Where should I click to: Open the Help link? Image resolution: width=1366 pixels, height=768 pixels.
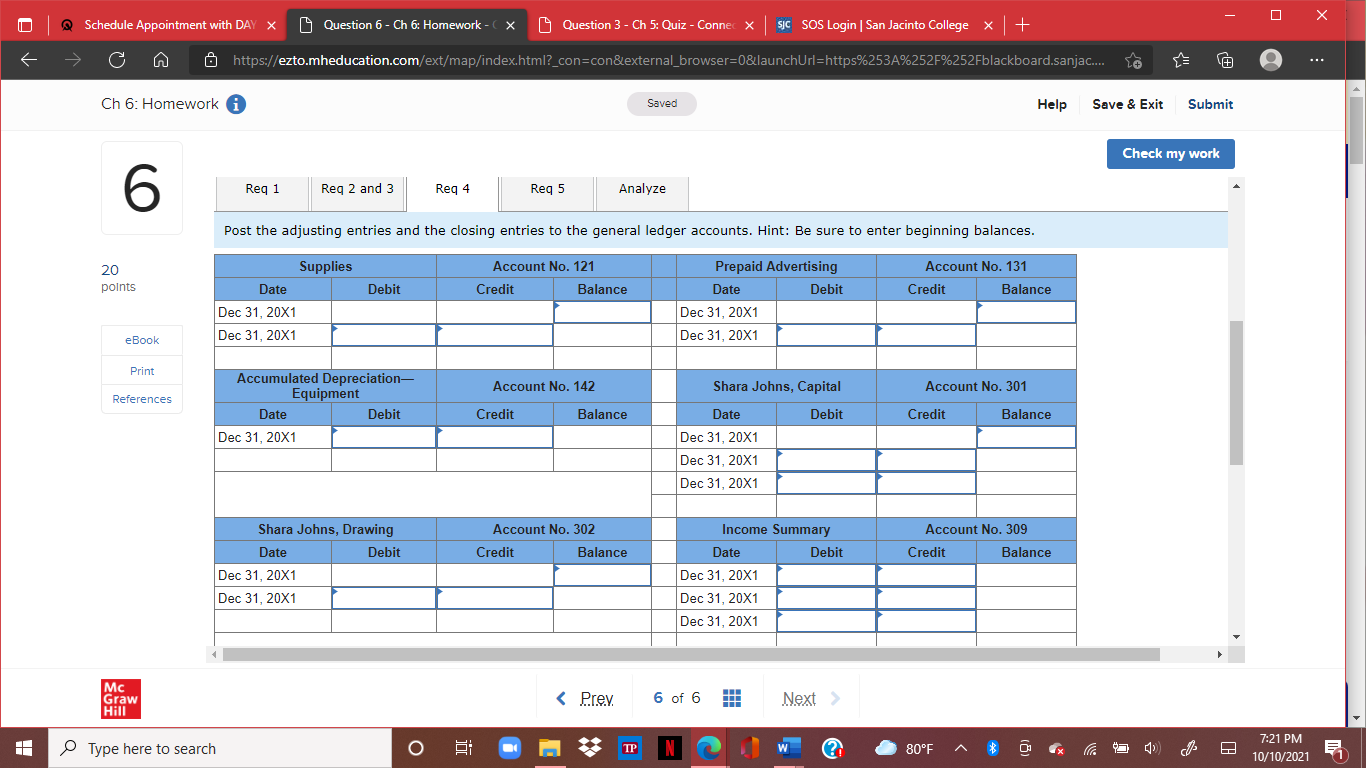(1052, 104)
